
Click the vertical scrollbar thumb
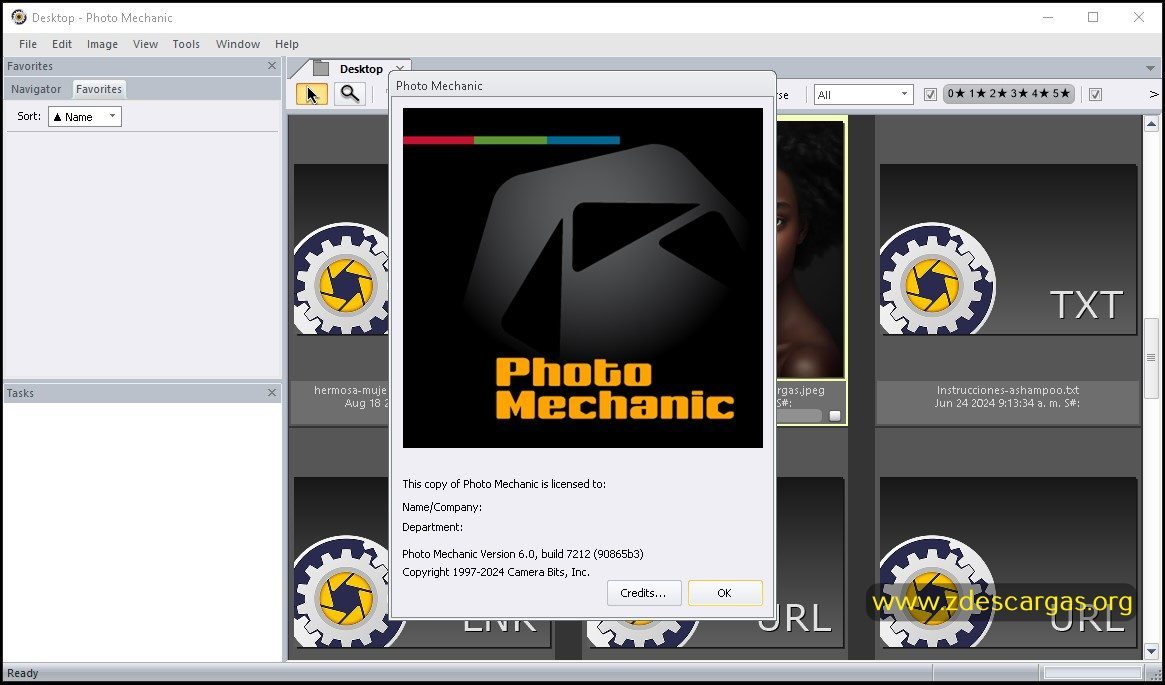point(1152,359)
